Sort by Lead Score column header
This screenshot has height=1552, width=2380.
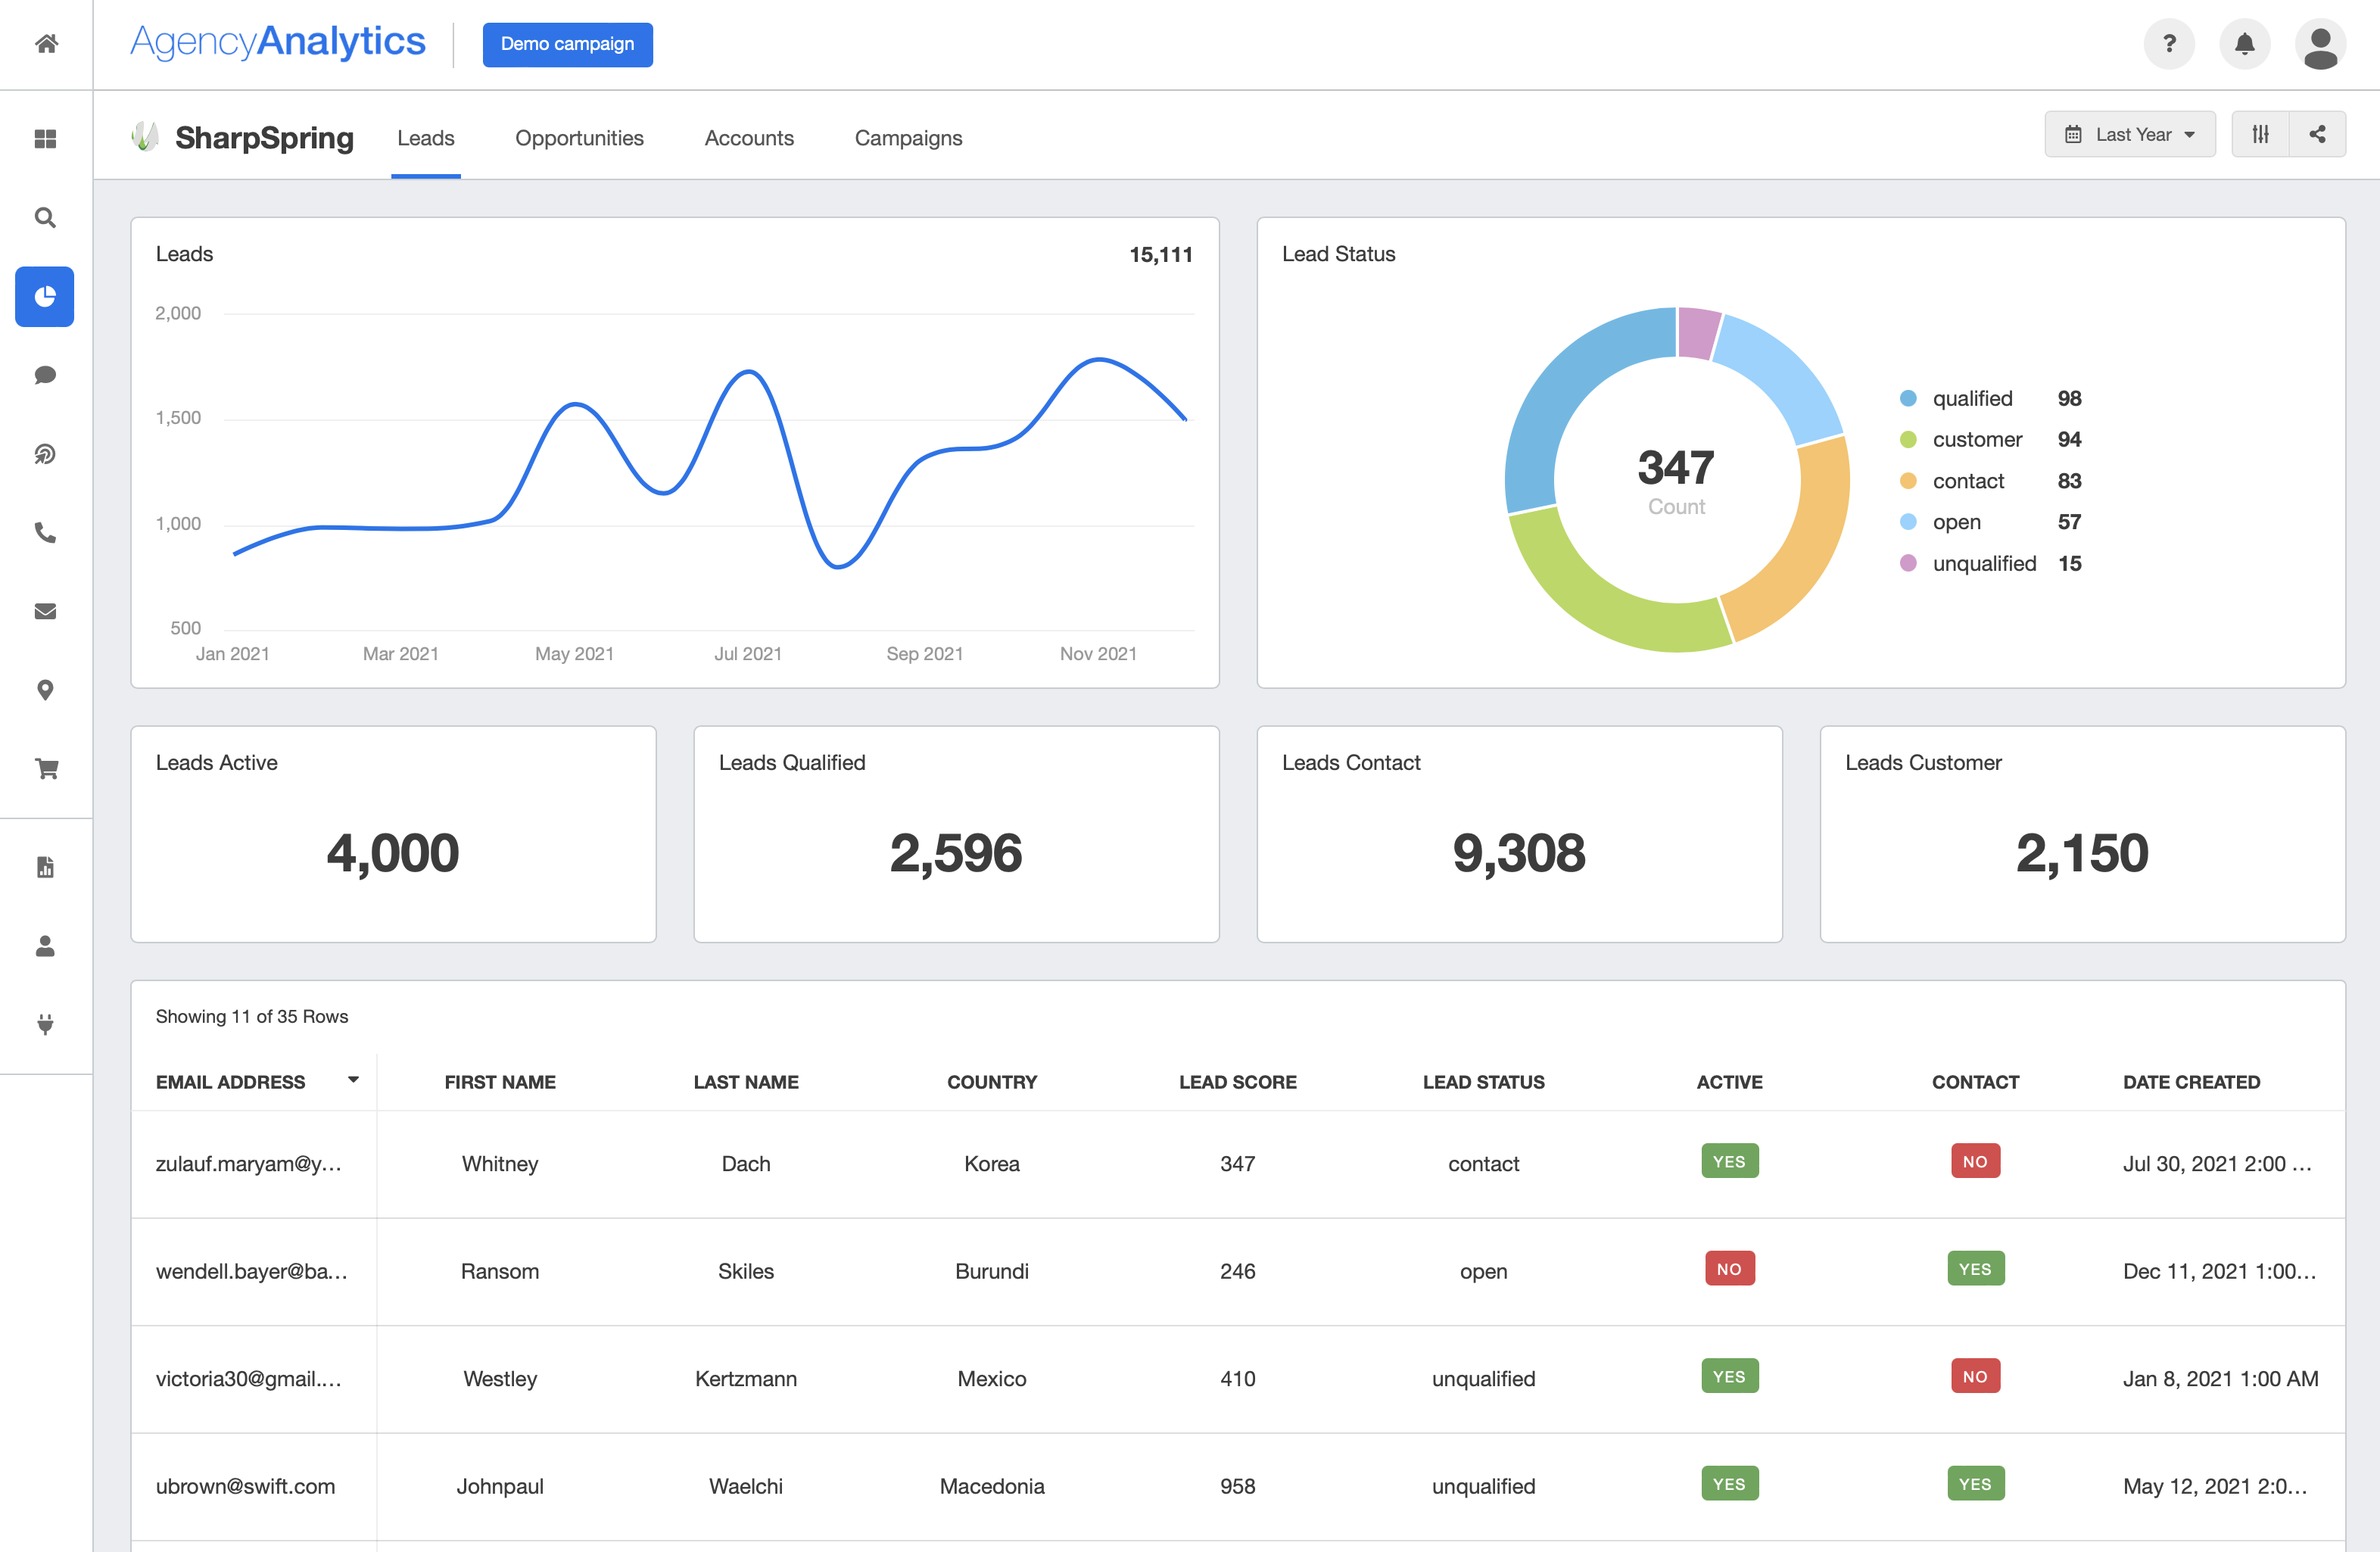1238,1082
